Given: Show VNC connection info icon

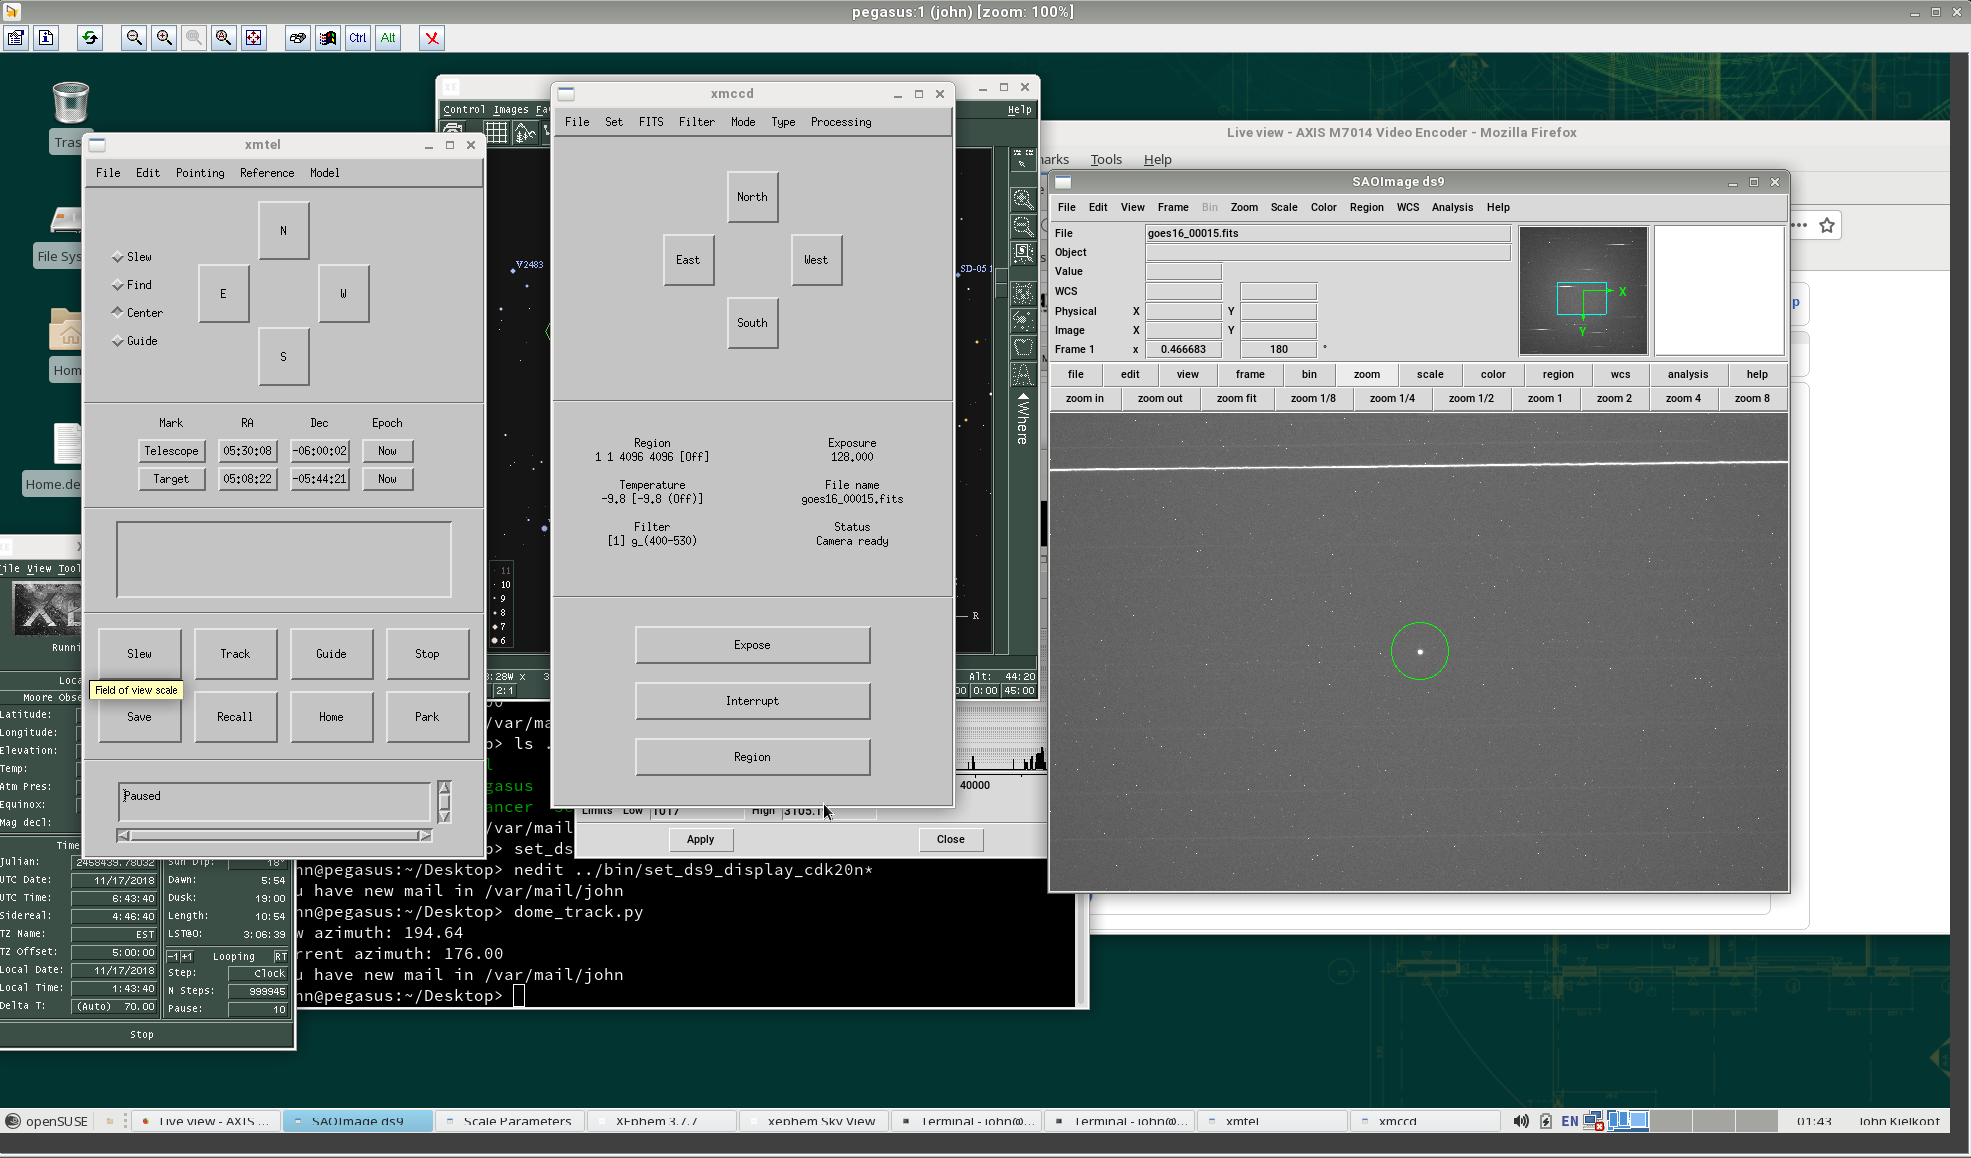Looking at the screenshot, I should point(46,38).
